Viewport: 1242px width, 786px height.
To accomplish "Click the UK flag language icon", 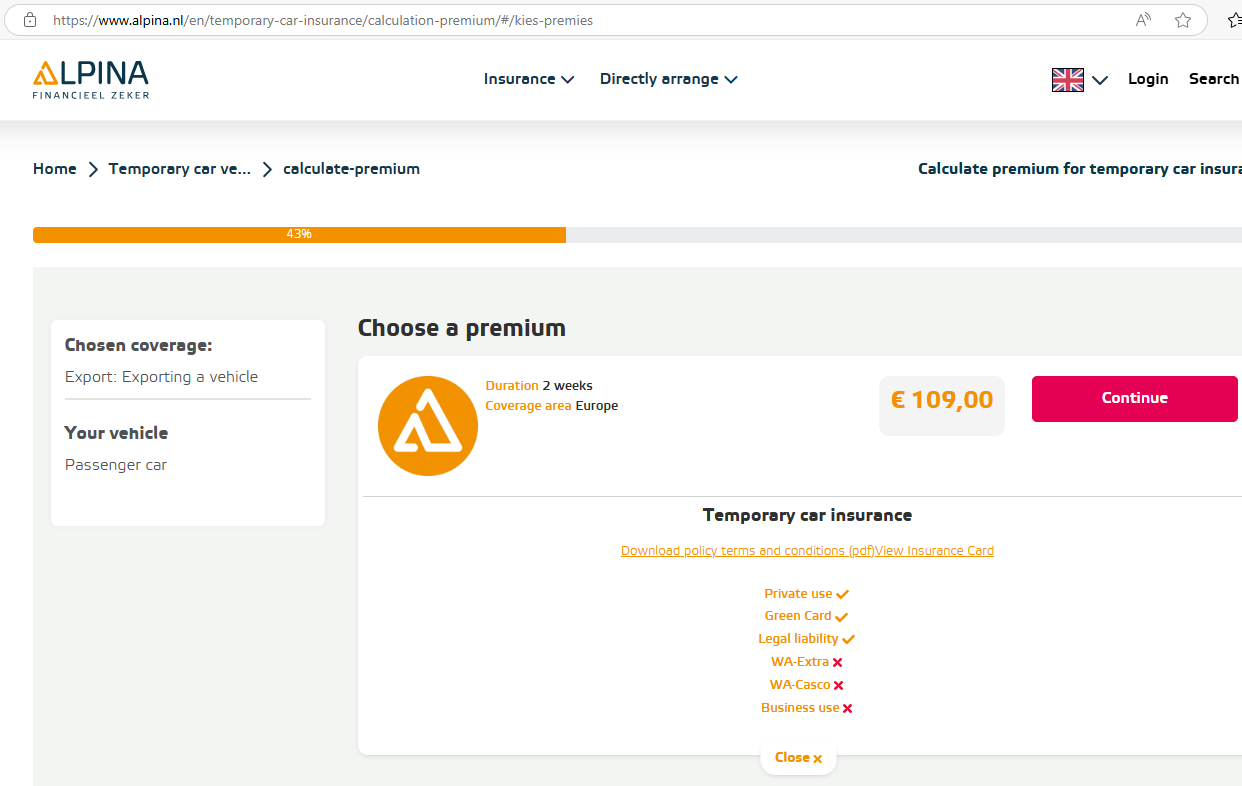I will [1068, 80].
